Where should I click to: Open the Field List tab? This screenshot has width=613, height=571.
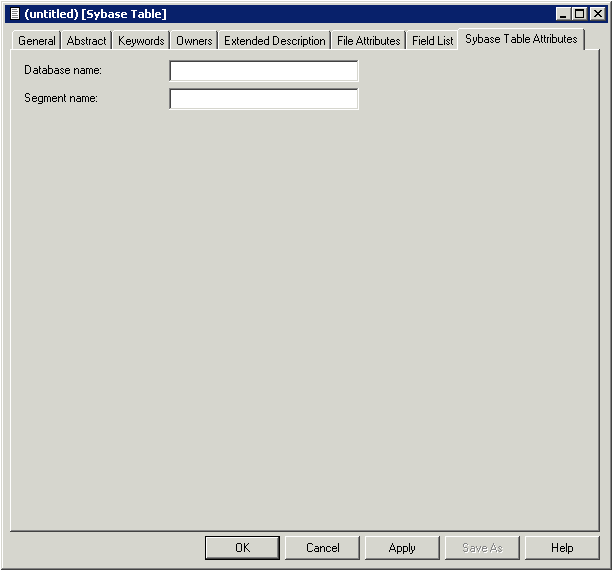click(432, 41)
